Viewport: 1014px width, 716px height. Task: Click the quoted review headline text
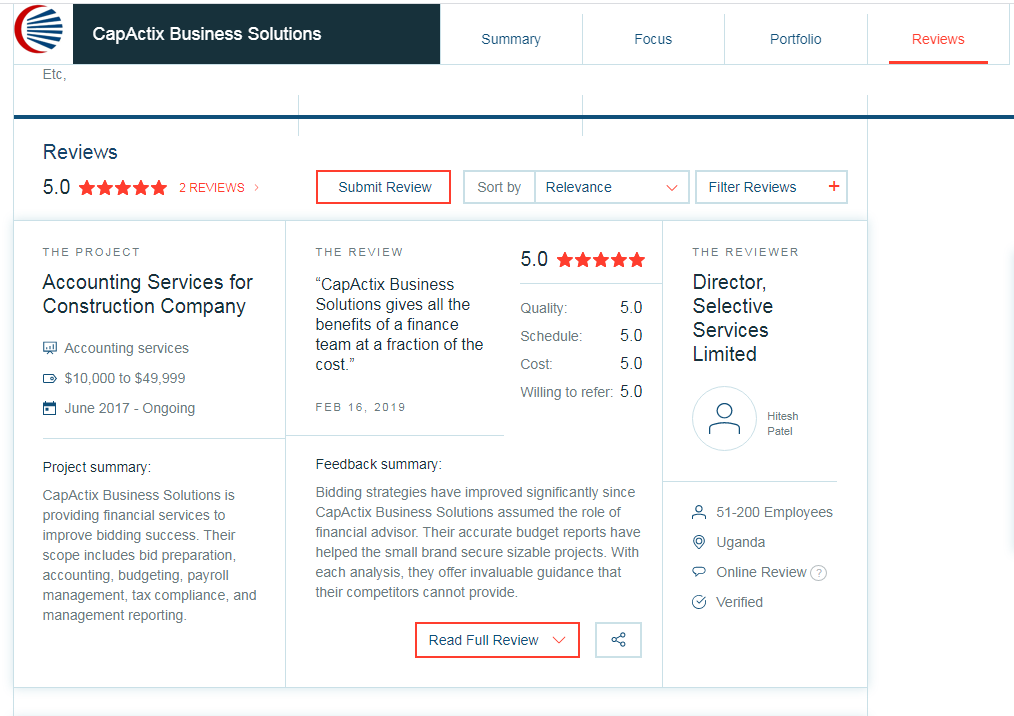click(x=399, y=324)
